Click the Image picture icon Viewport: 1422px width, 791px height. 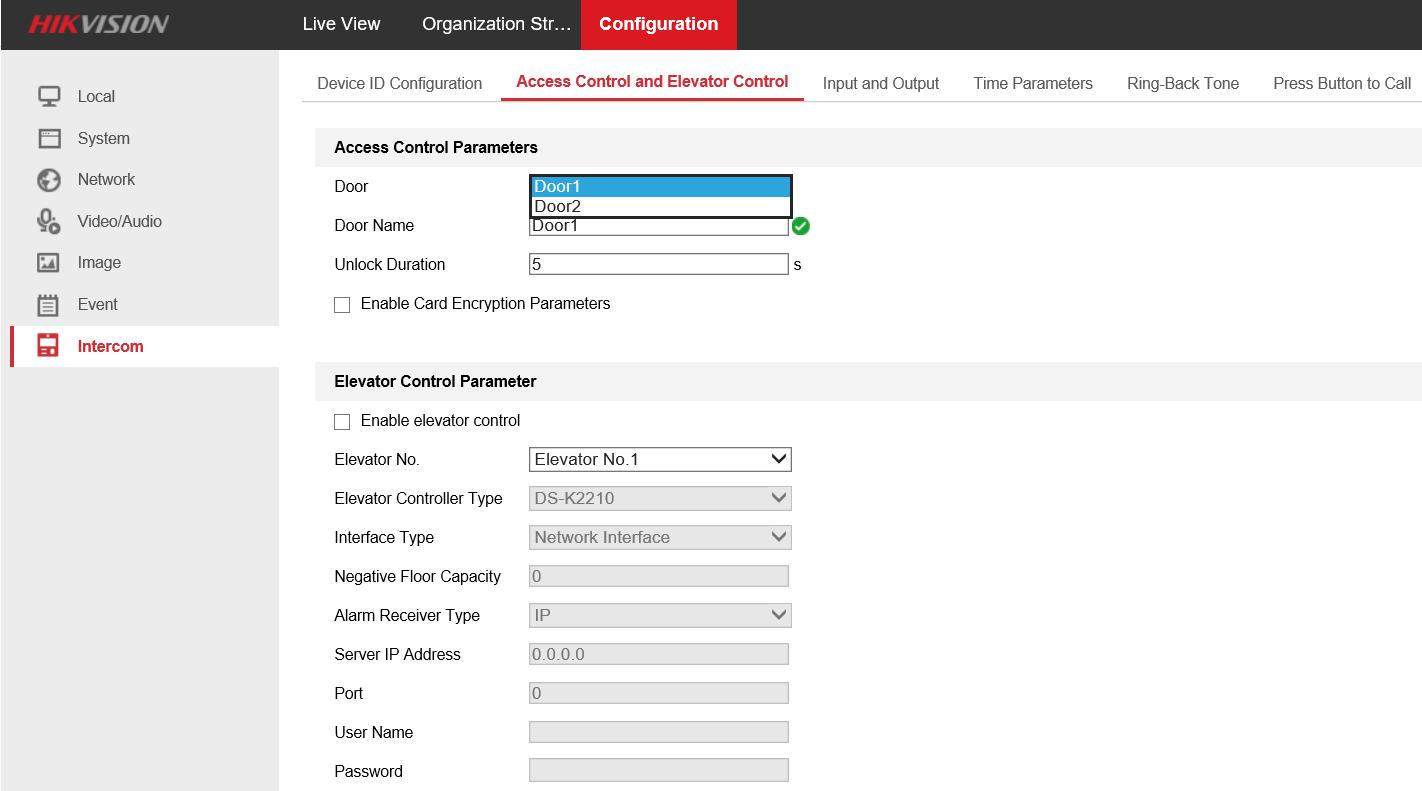49,263
